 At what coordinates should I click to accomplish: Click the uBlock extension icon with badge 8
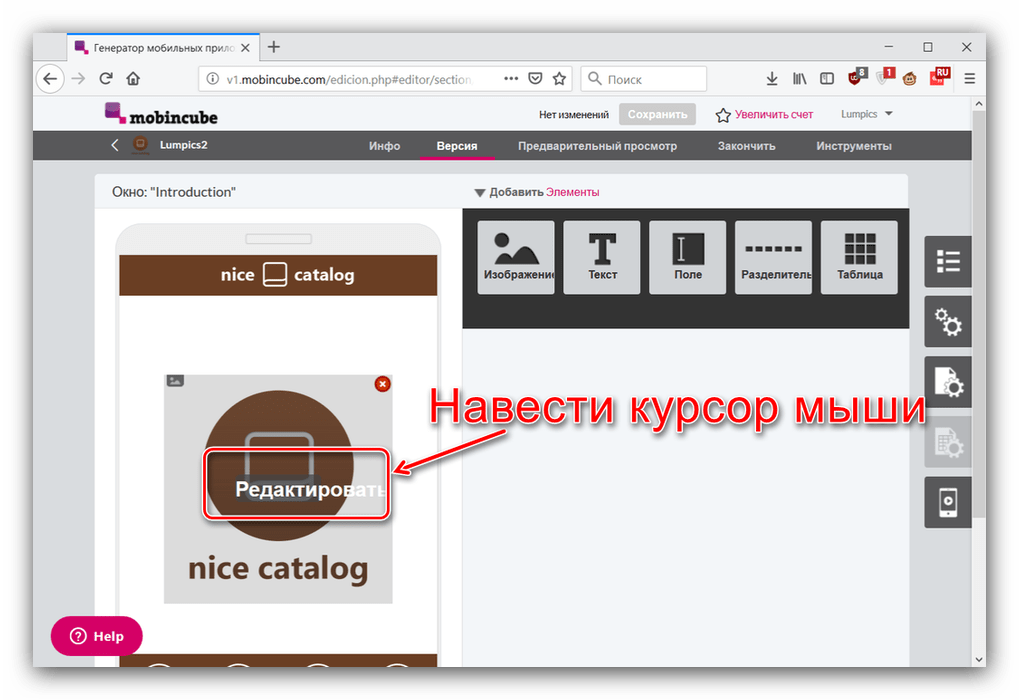click(857, 77)
